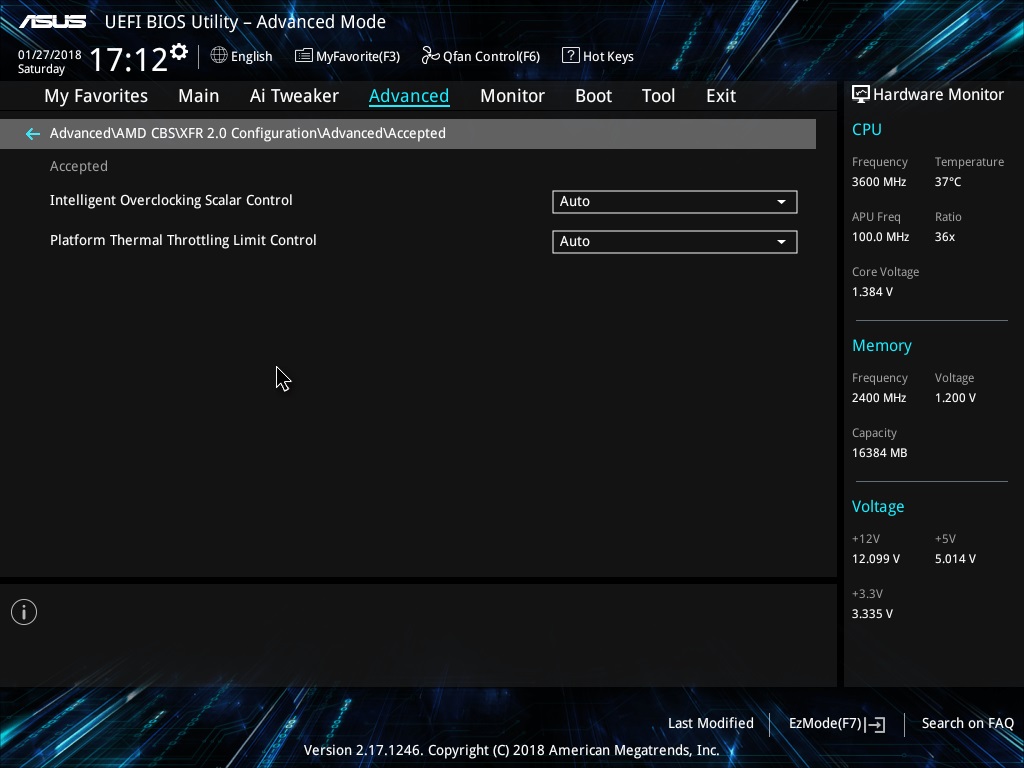
Task: Click the Memory heading
Action: coord(882,345)
